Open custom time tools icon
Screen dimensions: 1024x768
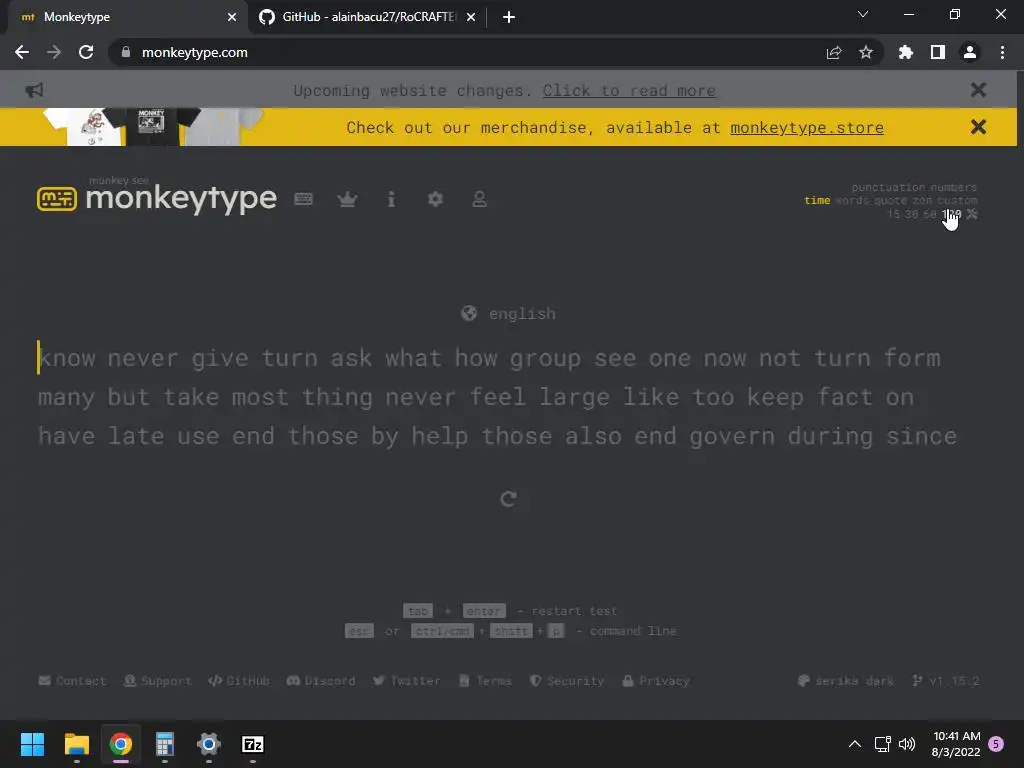point(972,214)
